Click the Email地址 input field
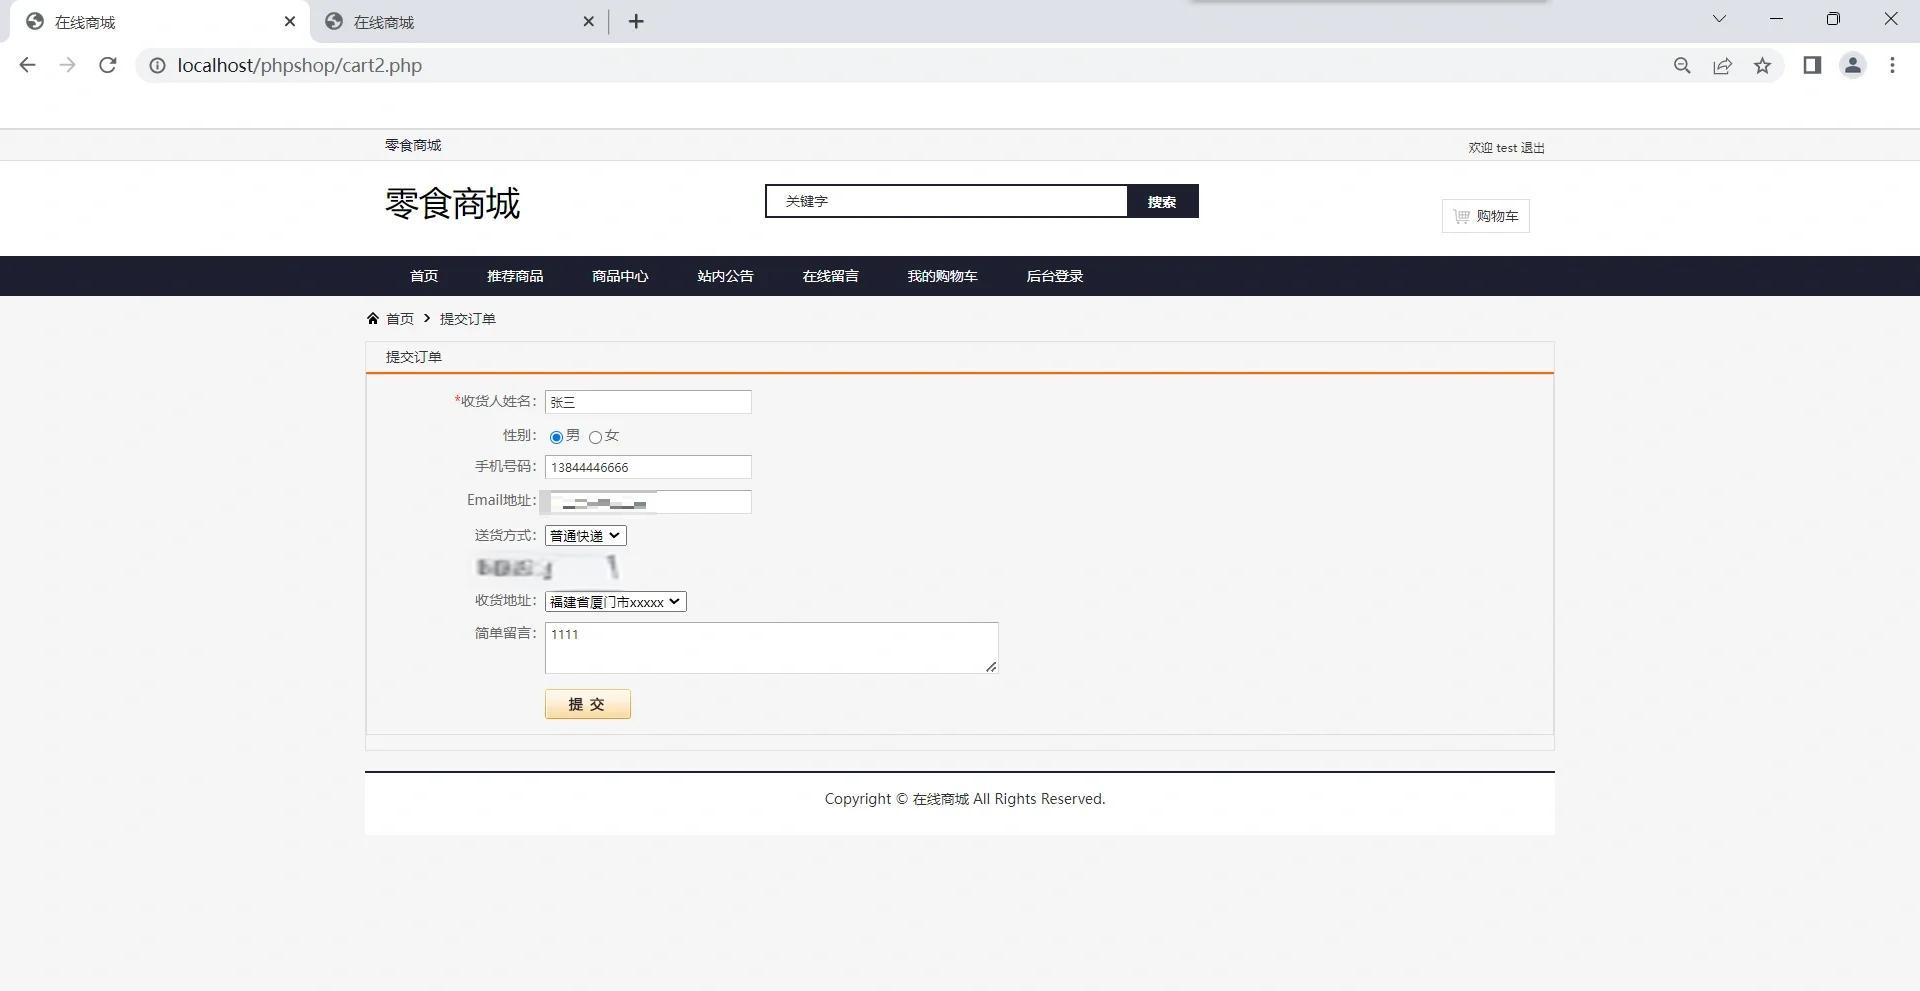1920x991 pixels. point(648,502)
